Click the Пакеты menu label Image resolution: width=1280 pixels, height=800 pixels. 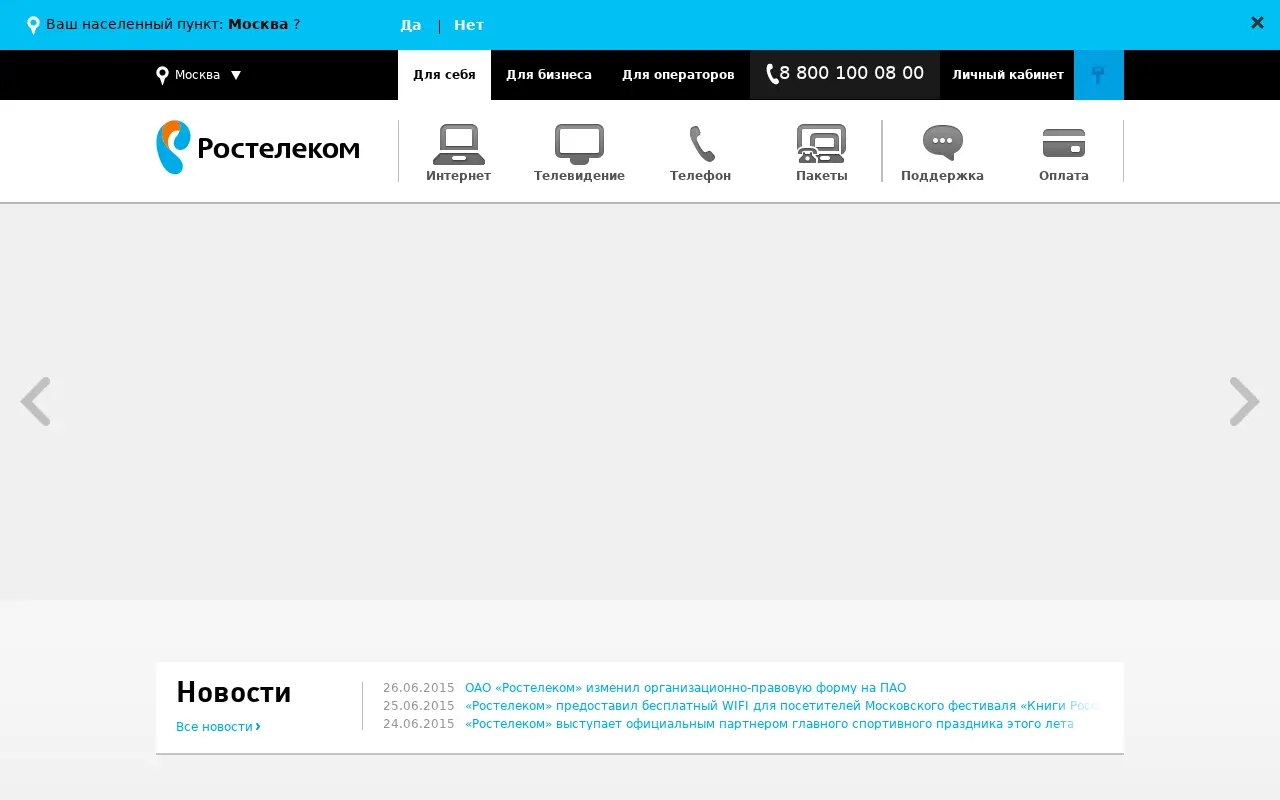tap(822, 176)
